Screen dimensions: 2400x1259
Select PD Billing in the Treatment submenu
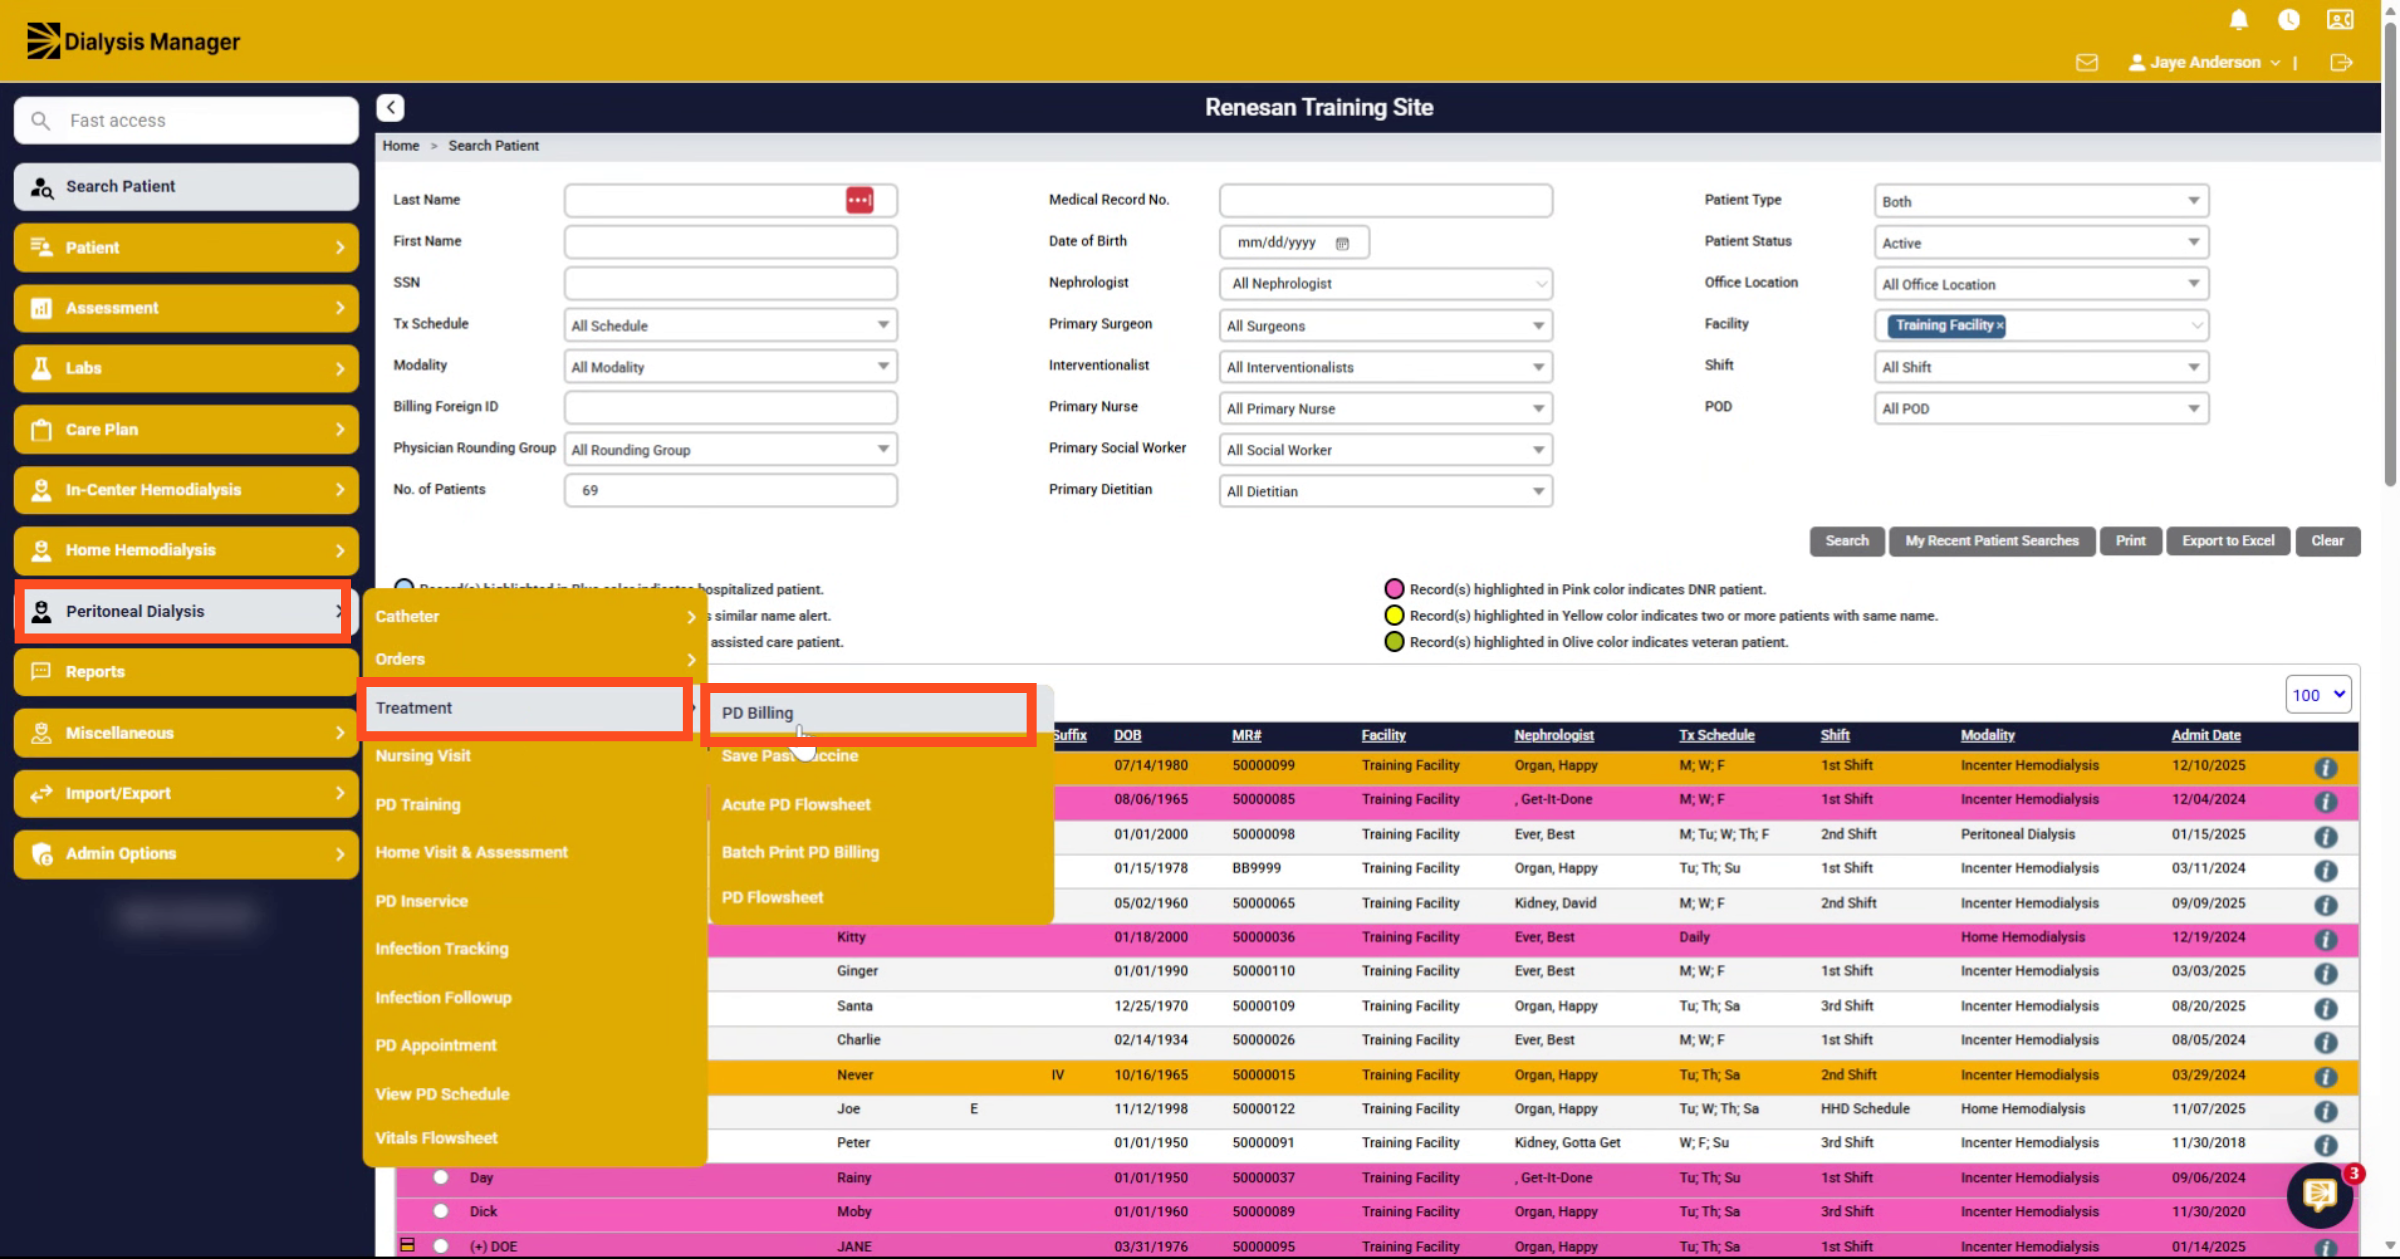[x=868, y=713]
